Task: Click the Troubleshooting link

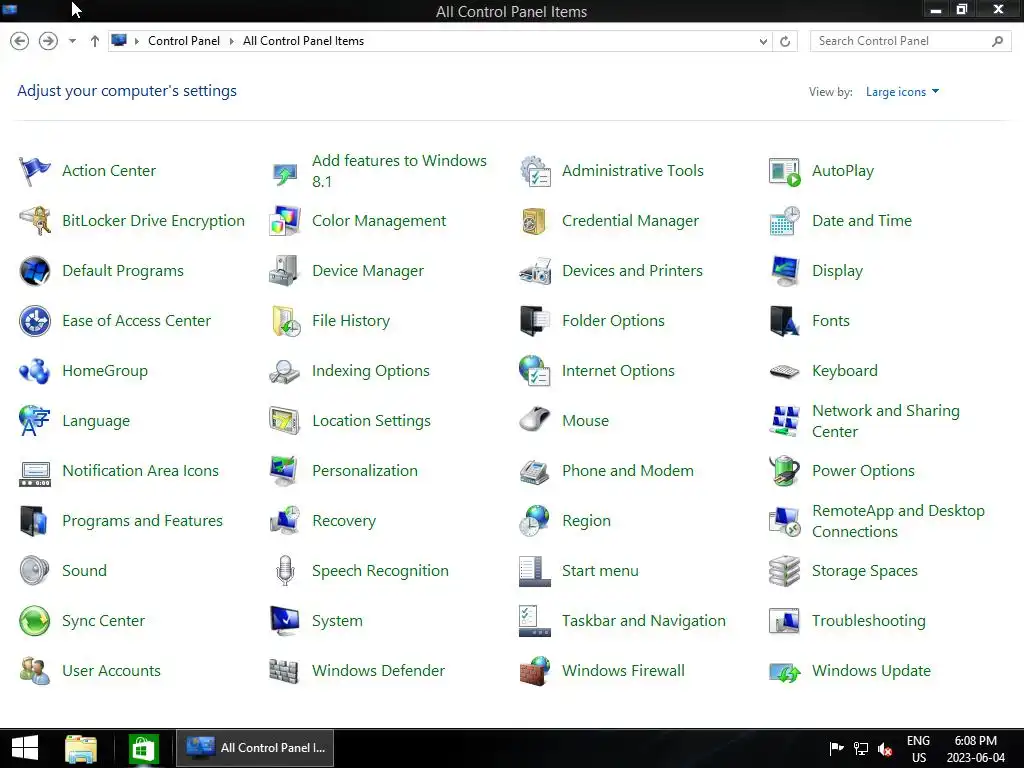Action: [x=869, y=621]
